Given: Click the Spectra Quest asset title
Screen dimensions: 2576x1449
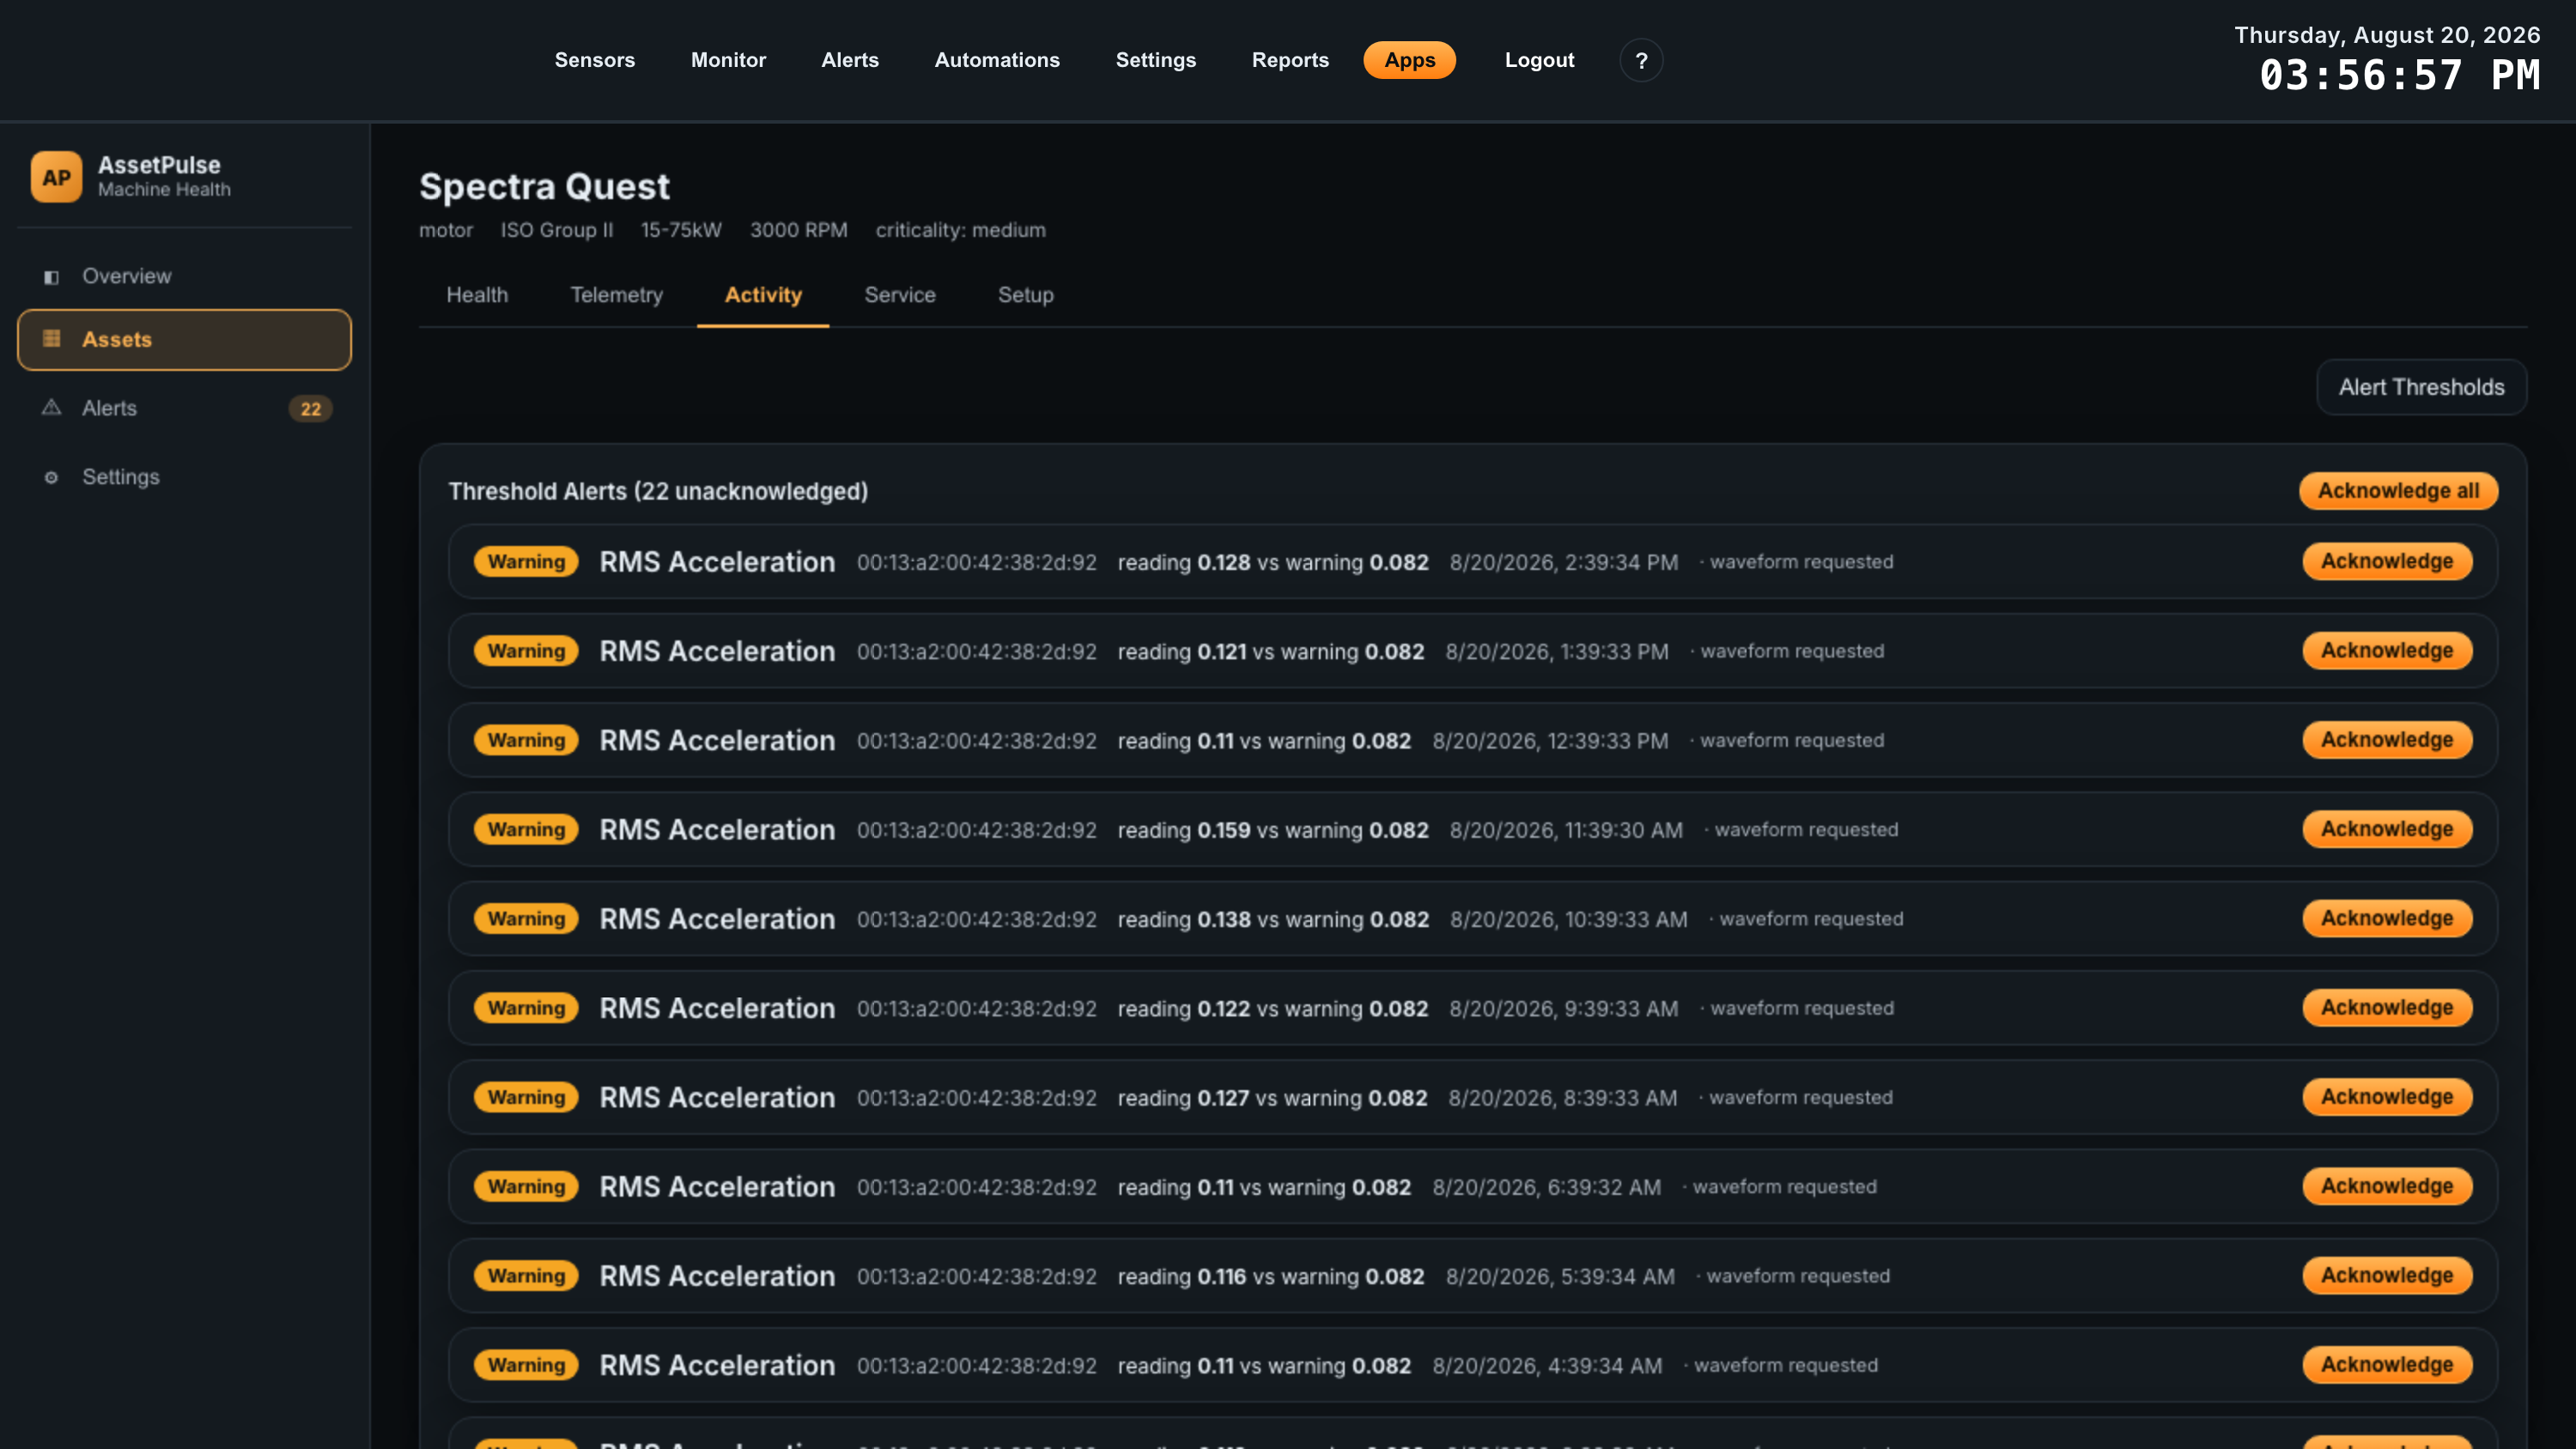Looking at the screenshot, I should [544, 187].
